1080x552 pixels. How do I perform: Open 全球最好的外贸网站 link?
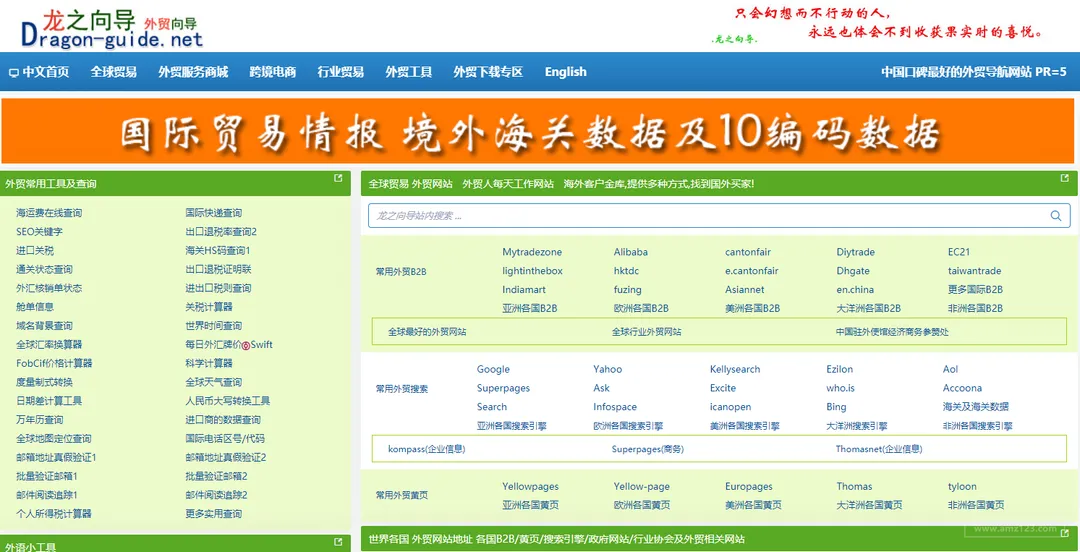click(x=427, y=331)
